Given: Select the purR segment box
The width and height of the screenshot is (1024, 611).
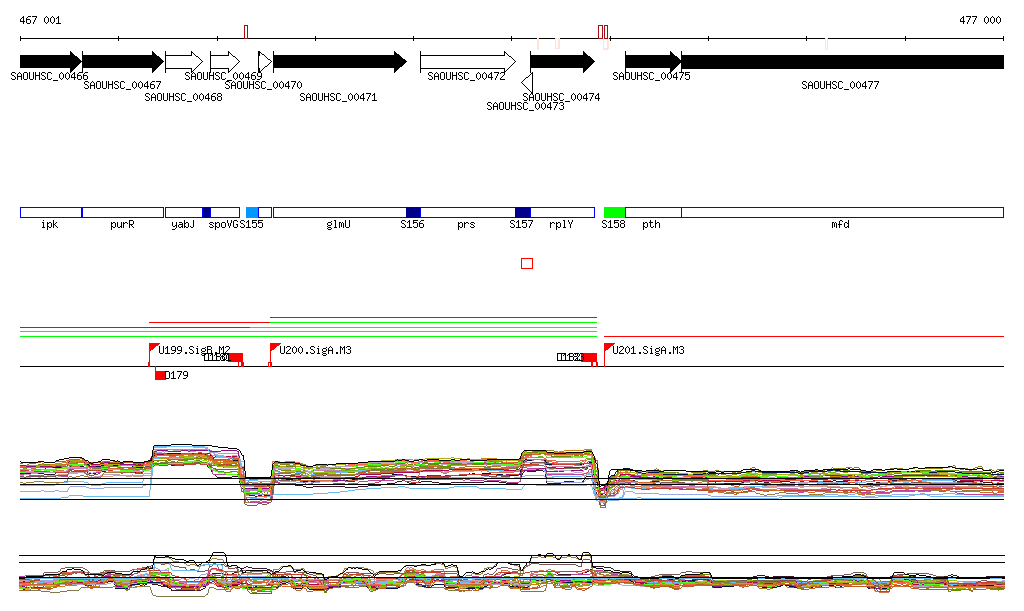Looking at the screenshot, I should [123, 213].
